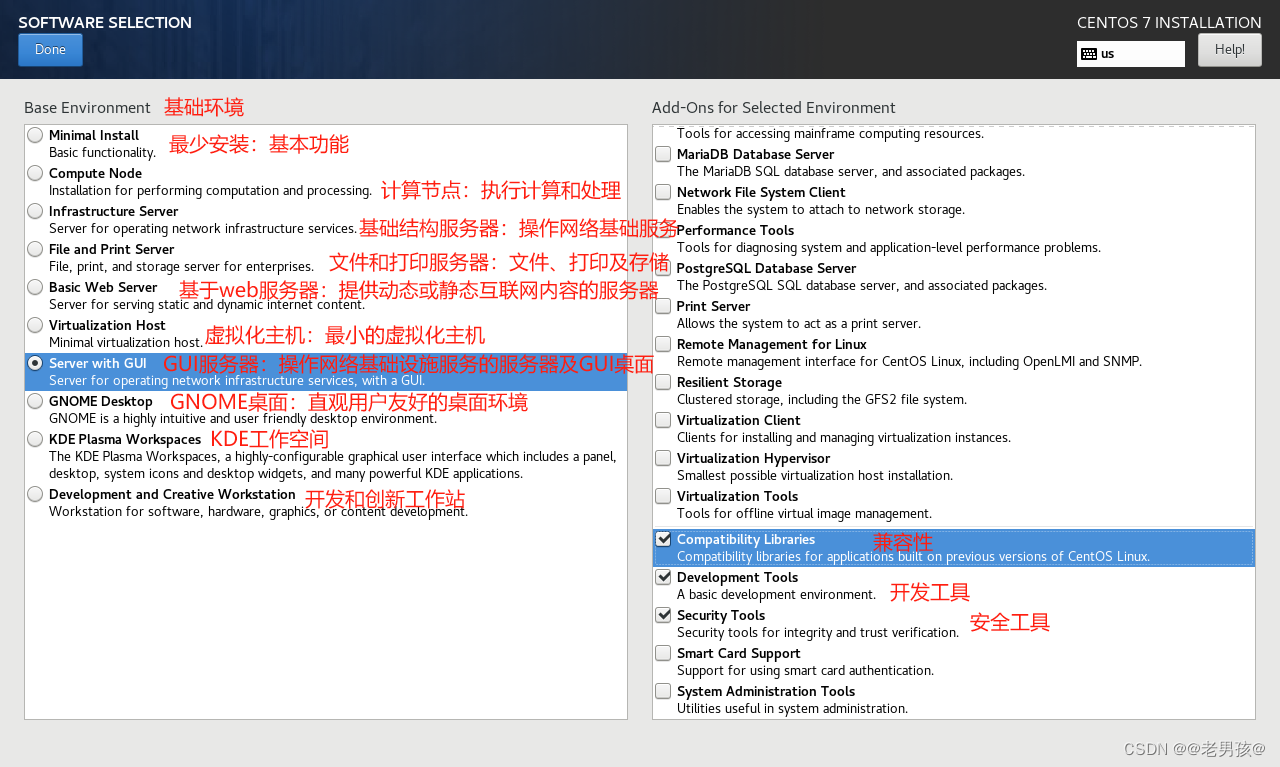1280x767 pixels.
Task: Choose Infrastructure Server base environment
Action: 36,211
